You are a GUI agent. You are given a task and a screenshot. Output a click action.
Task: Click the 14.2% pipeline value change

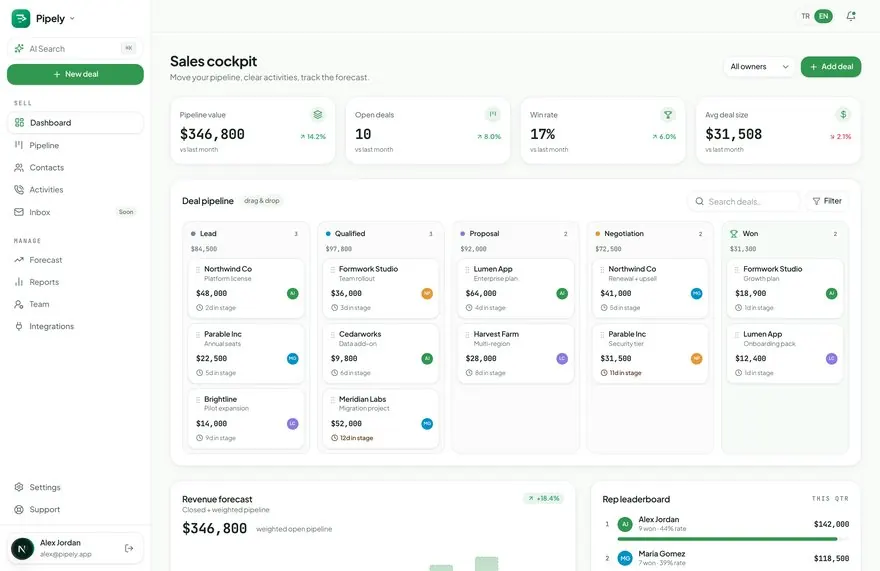pos(313,136)
